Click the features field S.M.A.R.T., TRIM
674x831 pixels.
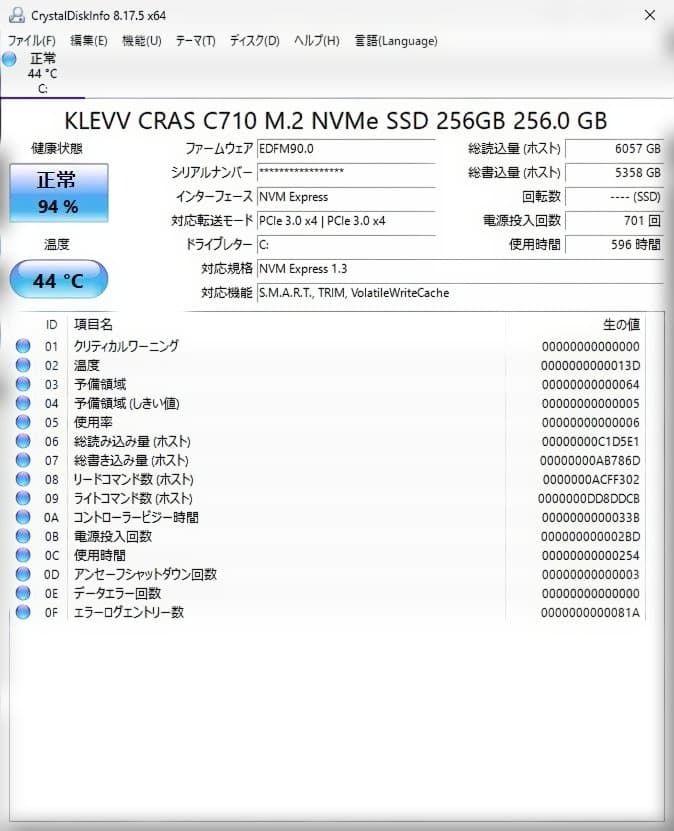[x=460, y=293]
